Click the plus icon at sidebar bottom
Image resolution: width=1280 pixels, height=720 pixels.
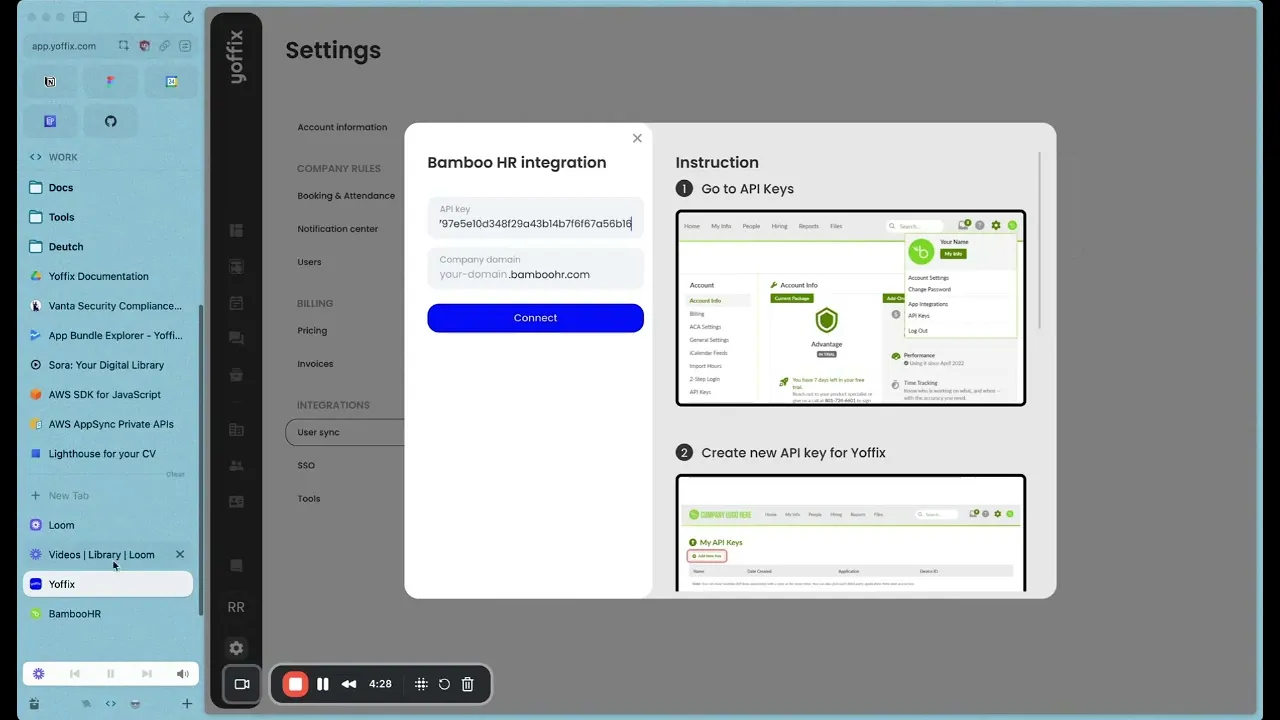(187, 704)
